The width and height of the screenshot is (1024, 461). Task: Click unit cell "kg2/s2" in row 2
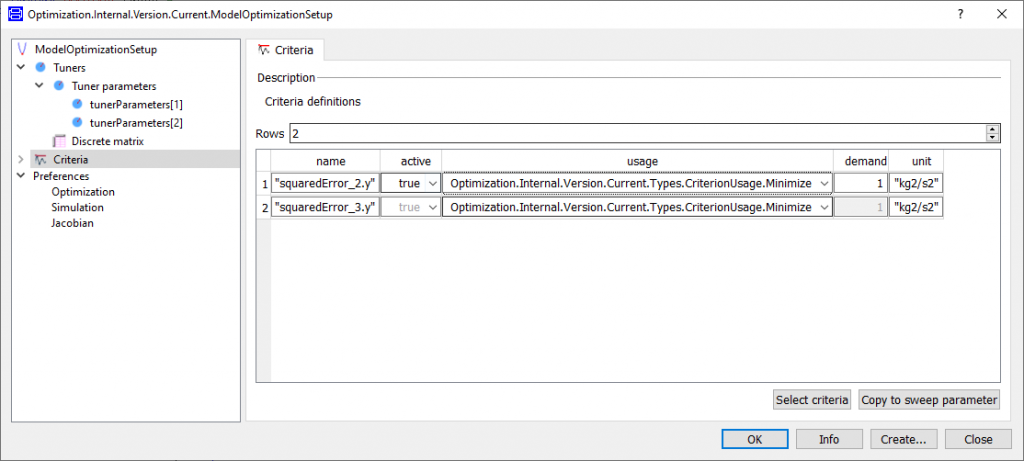[916, 207]
